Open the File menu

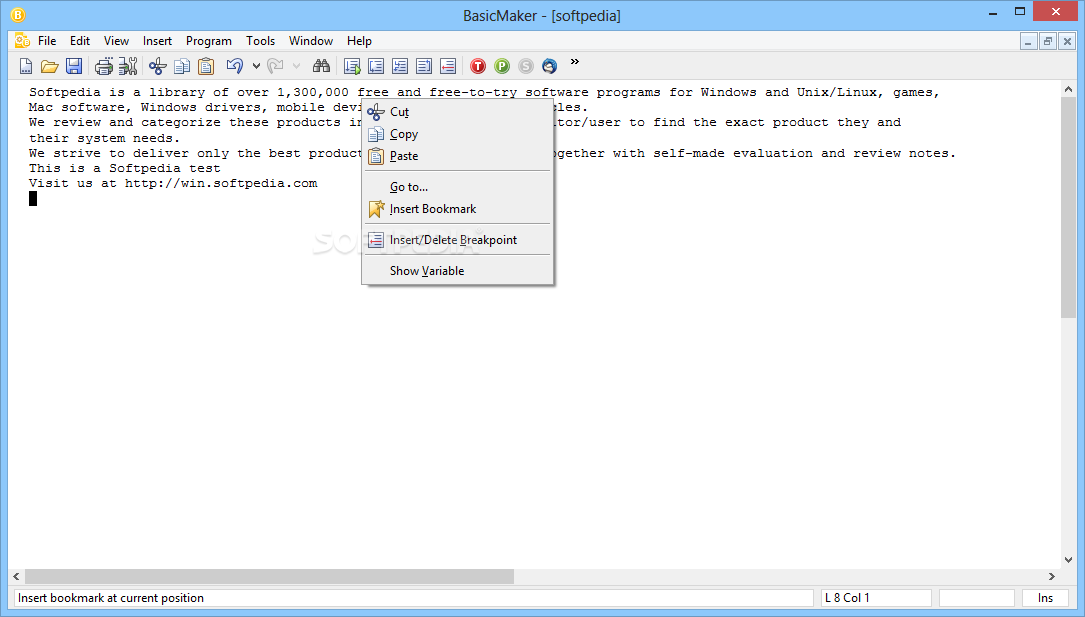click(x=47, y=41)
